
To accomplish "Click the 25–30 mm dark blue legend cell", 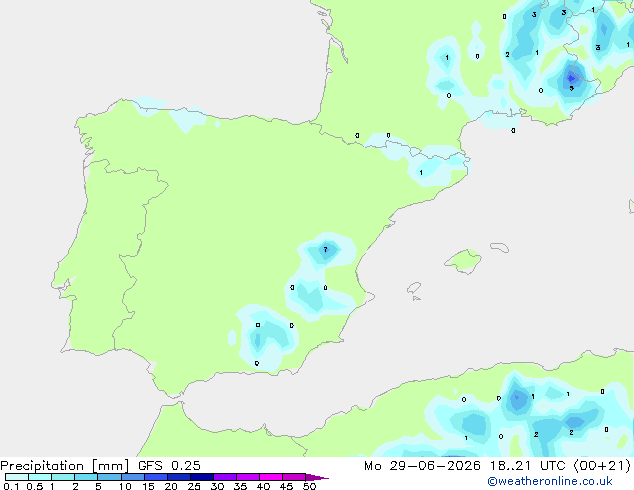I will (x=201, y=477).
